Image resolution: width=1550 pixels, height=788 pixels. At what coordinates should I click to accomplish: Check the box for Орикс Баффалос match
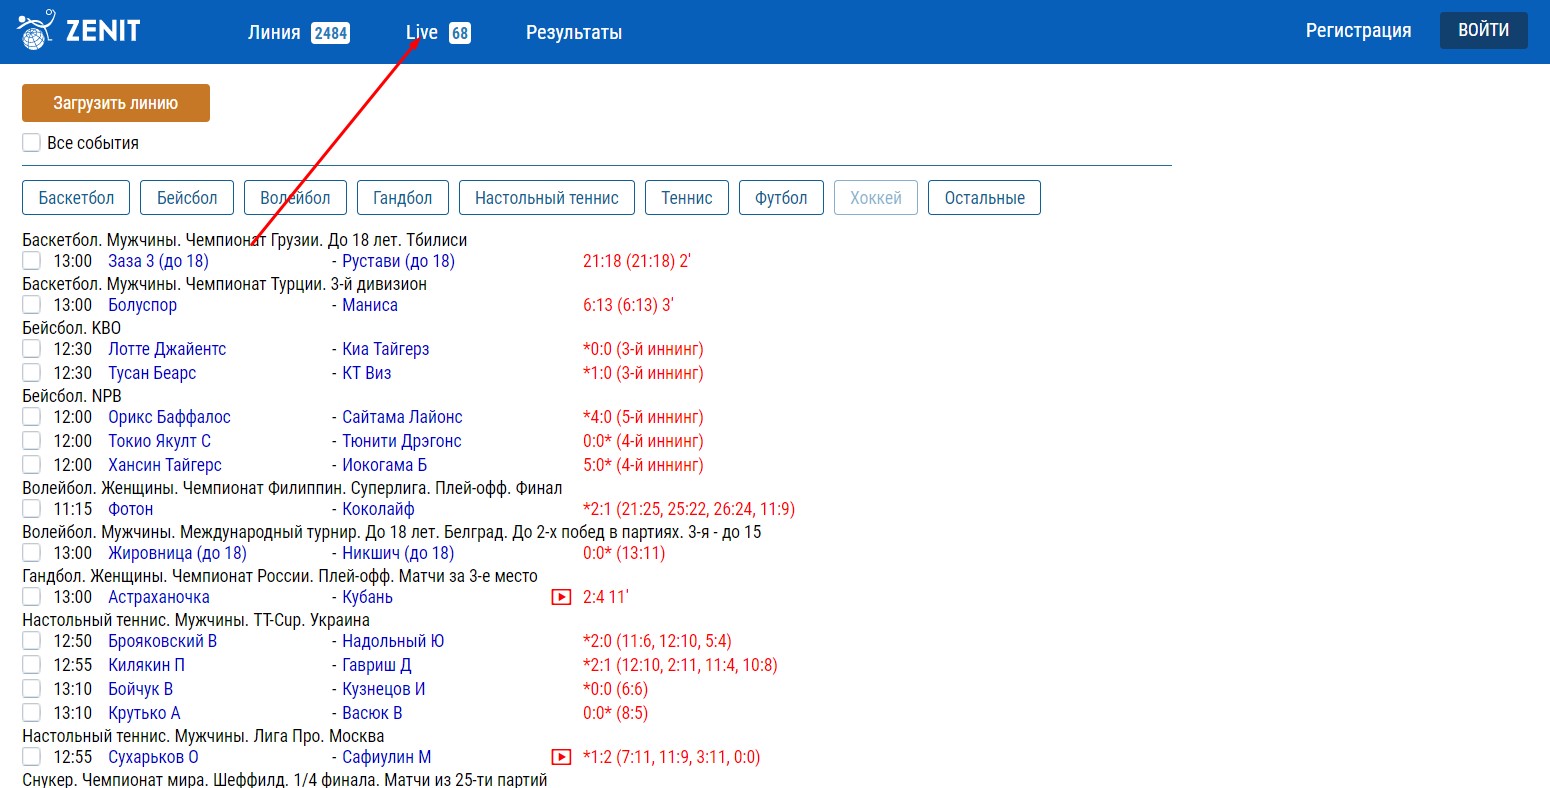click(x=32, y=417)
